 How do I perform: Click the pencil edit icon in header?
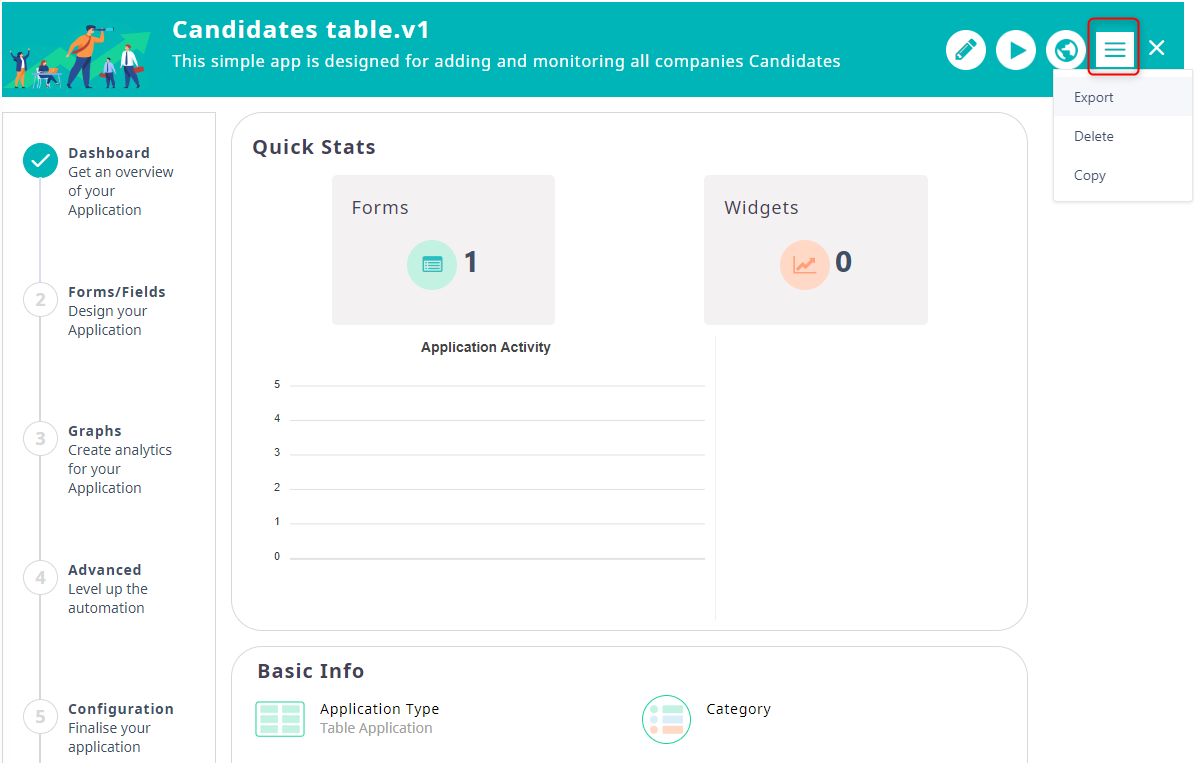click(x=965, y=50)
